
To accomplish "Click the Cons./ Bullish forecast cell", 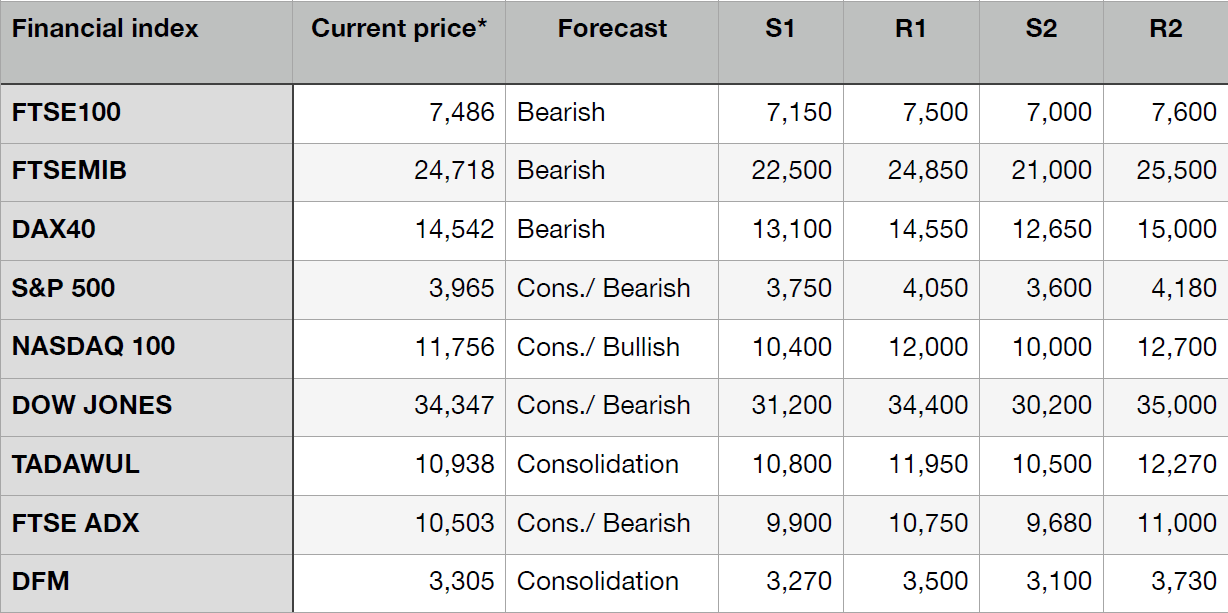I will [x=598, y=347].
